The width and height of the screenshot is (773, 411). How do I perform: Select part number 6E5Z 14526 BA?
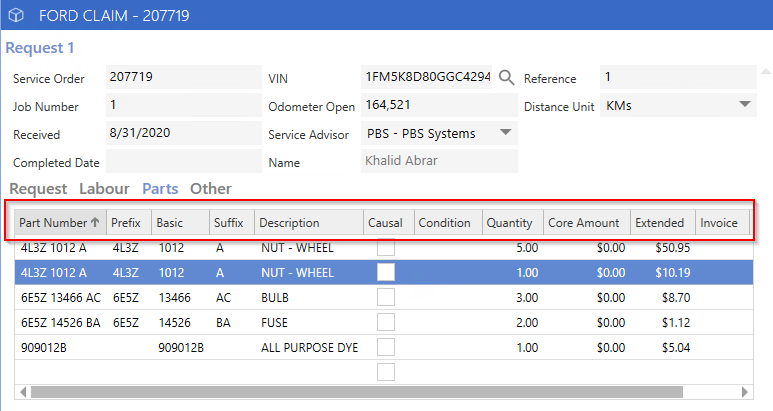[x=61, y=323]
